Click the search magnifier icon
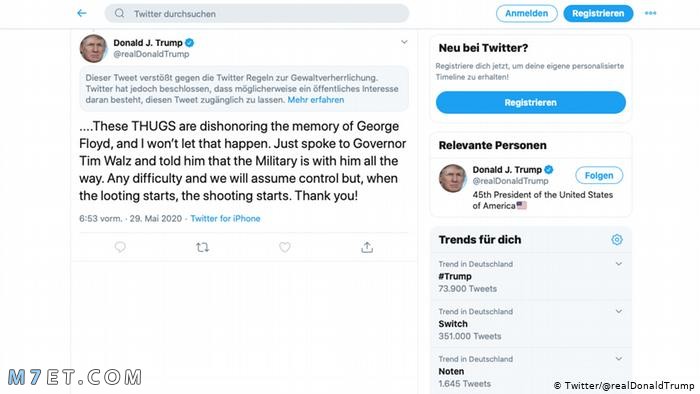This screenshot has width=700, height=394. tap(119, 13)
